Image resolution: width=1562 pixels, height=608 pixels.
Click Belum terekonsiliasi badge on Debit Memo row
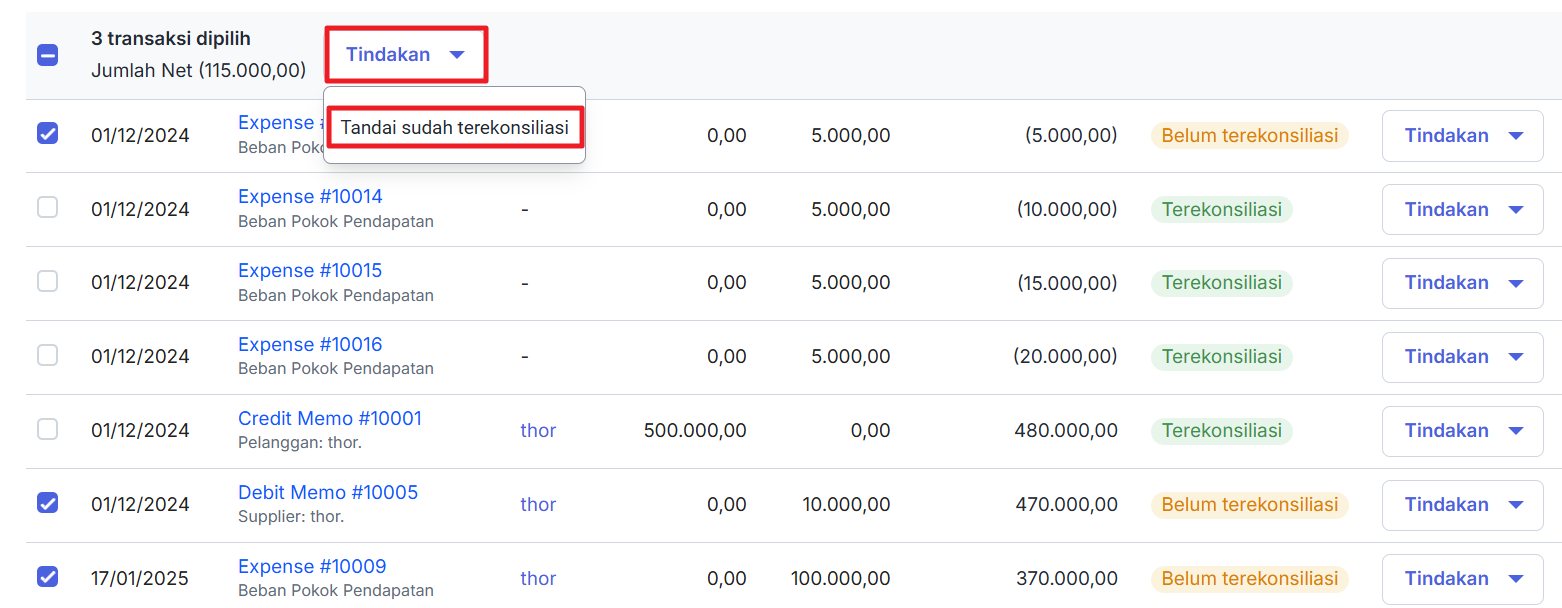(x=1249, y=505)
